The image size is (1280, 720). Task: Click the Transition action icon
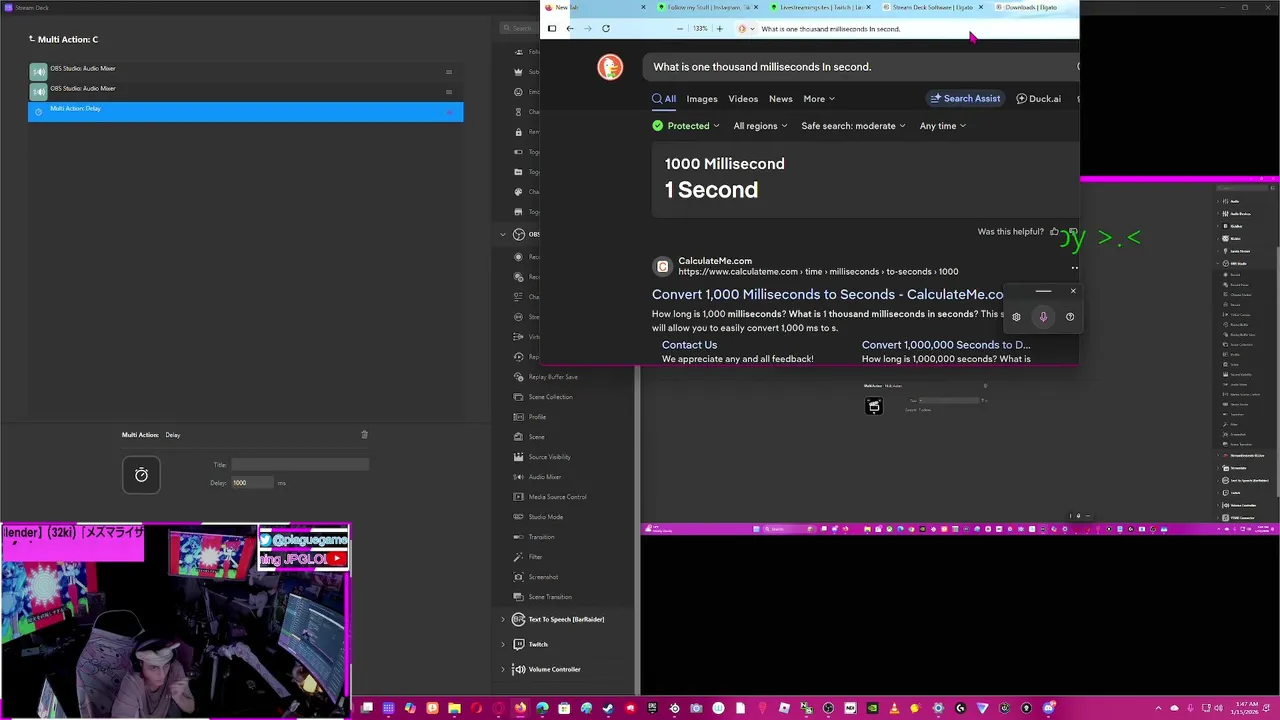click(518, 537)
